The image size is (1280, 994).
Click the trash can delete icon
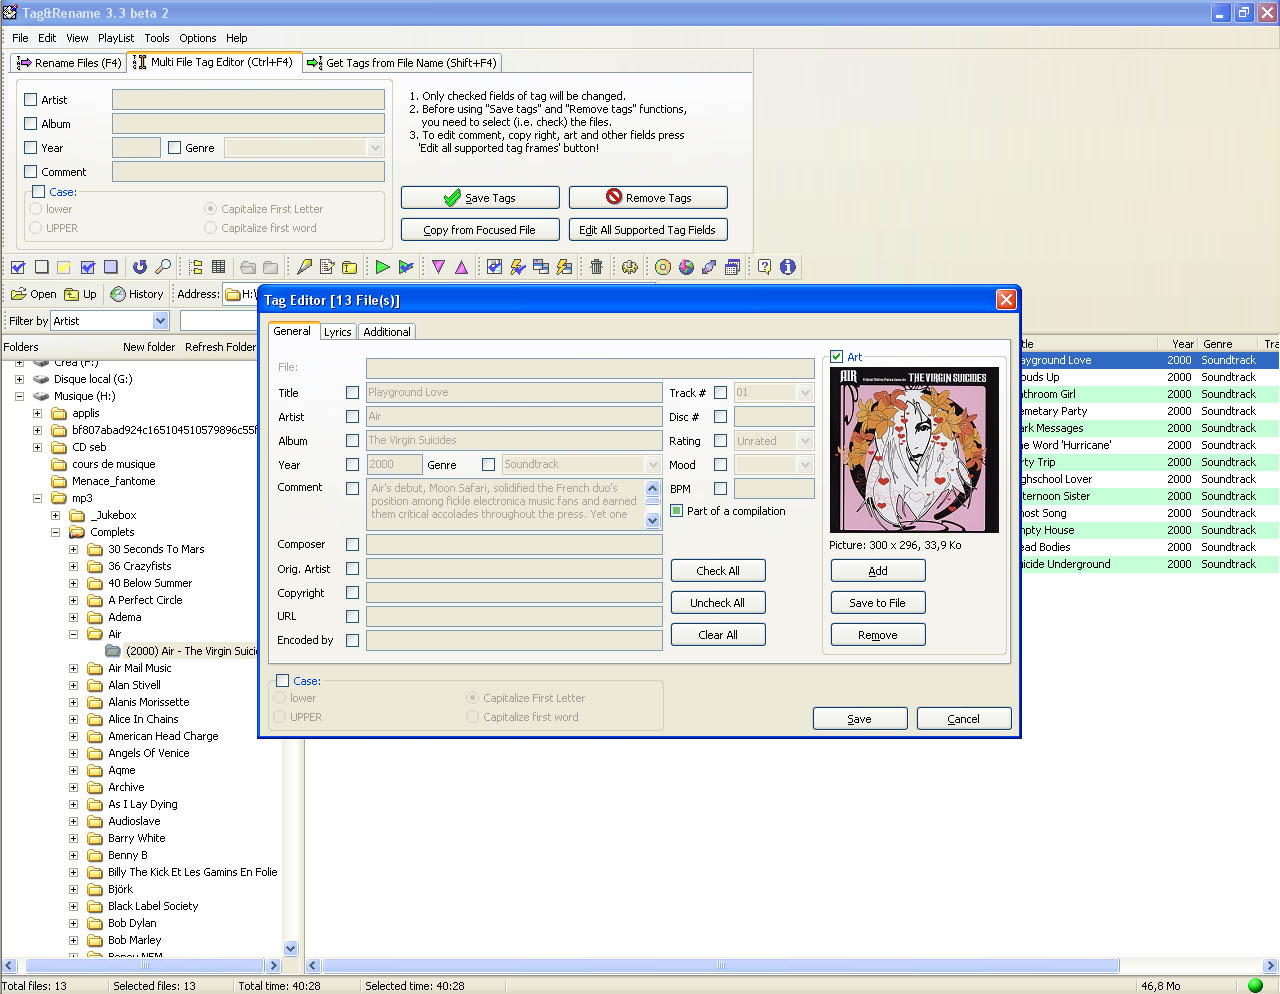596,267
